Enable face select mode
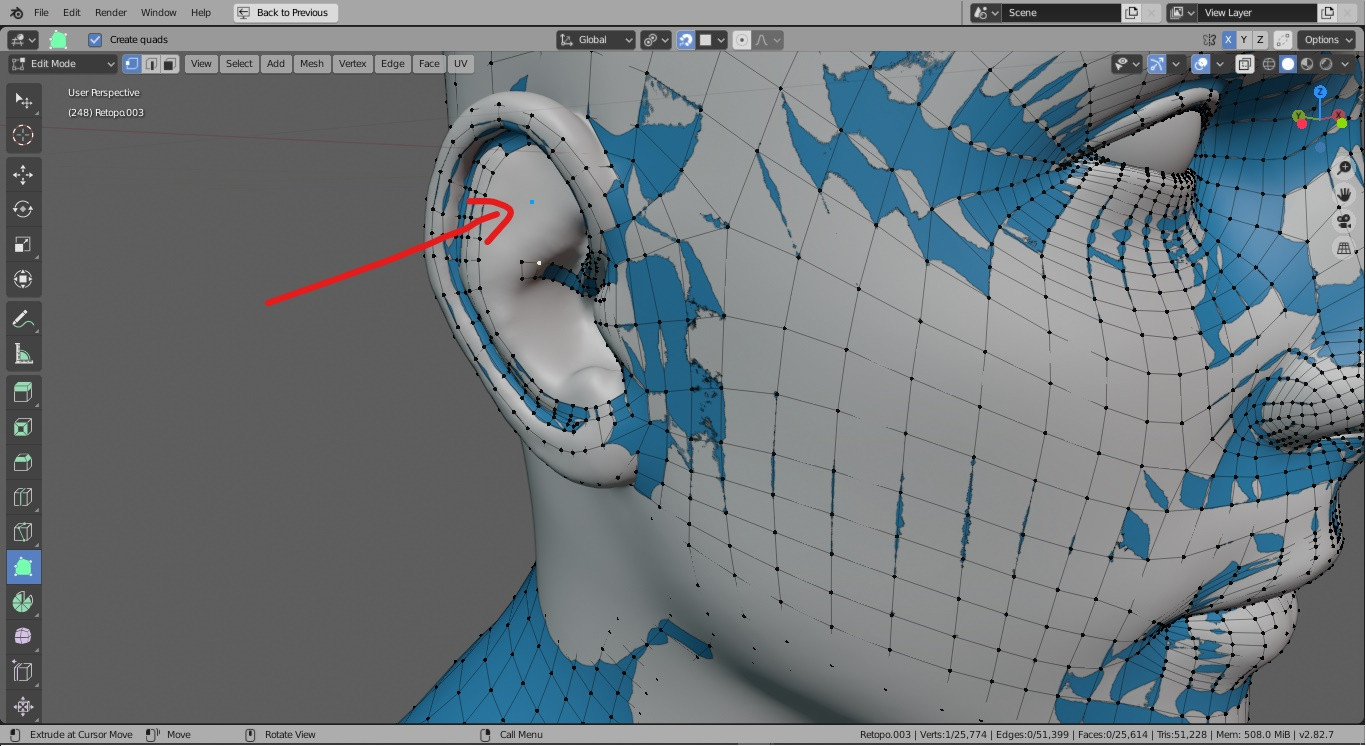 (x=169, y=64)
